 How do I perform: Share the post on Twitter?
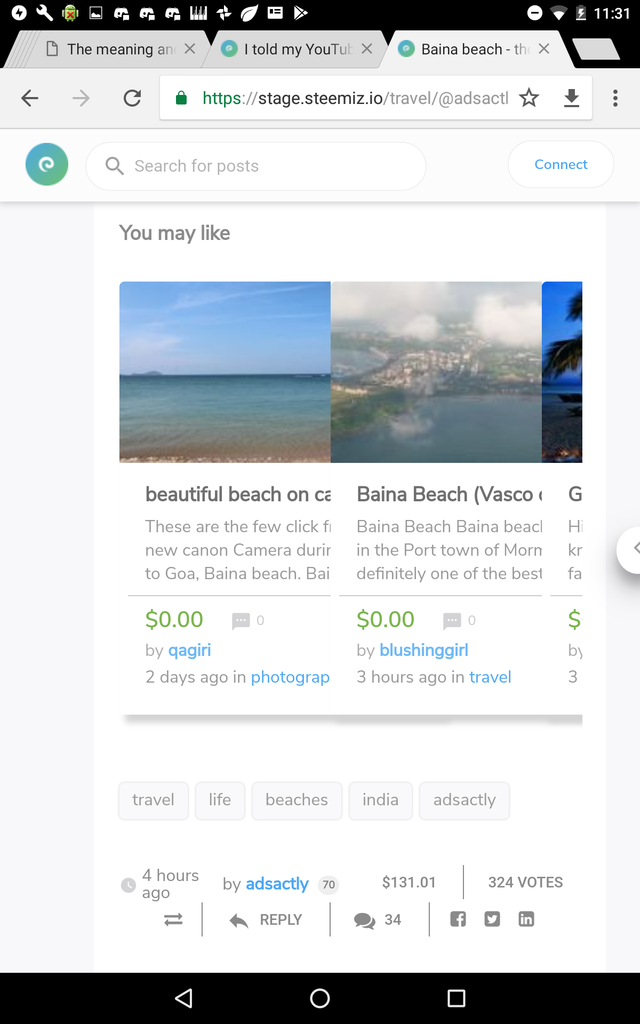[x=492, y=919]
